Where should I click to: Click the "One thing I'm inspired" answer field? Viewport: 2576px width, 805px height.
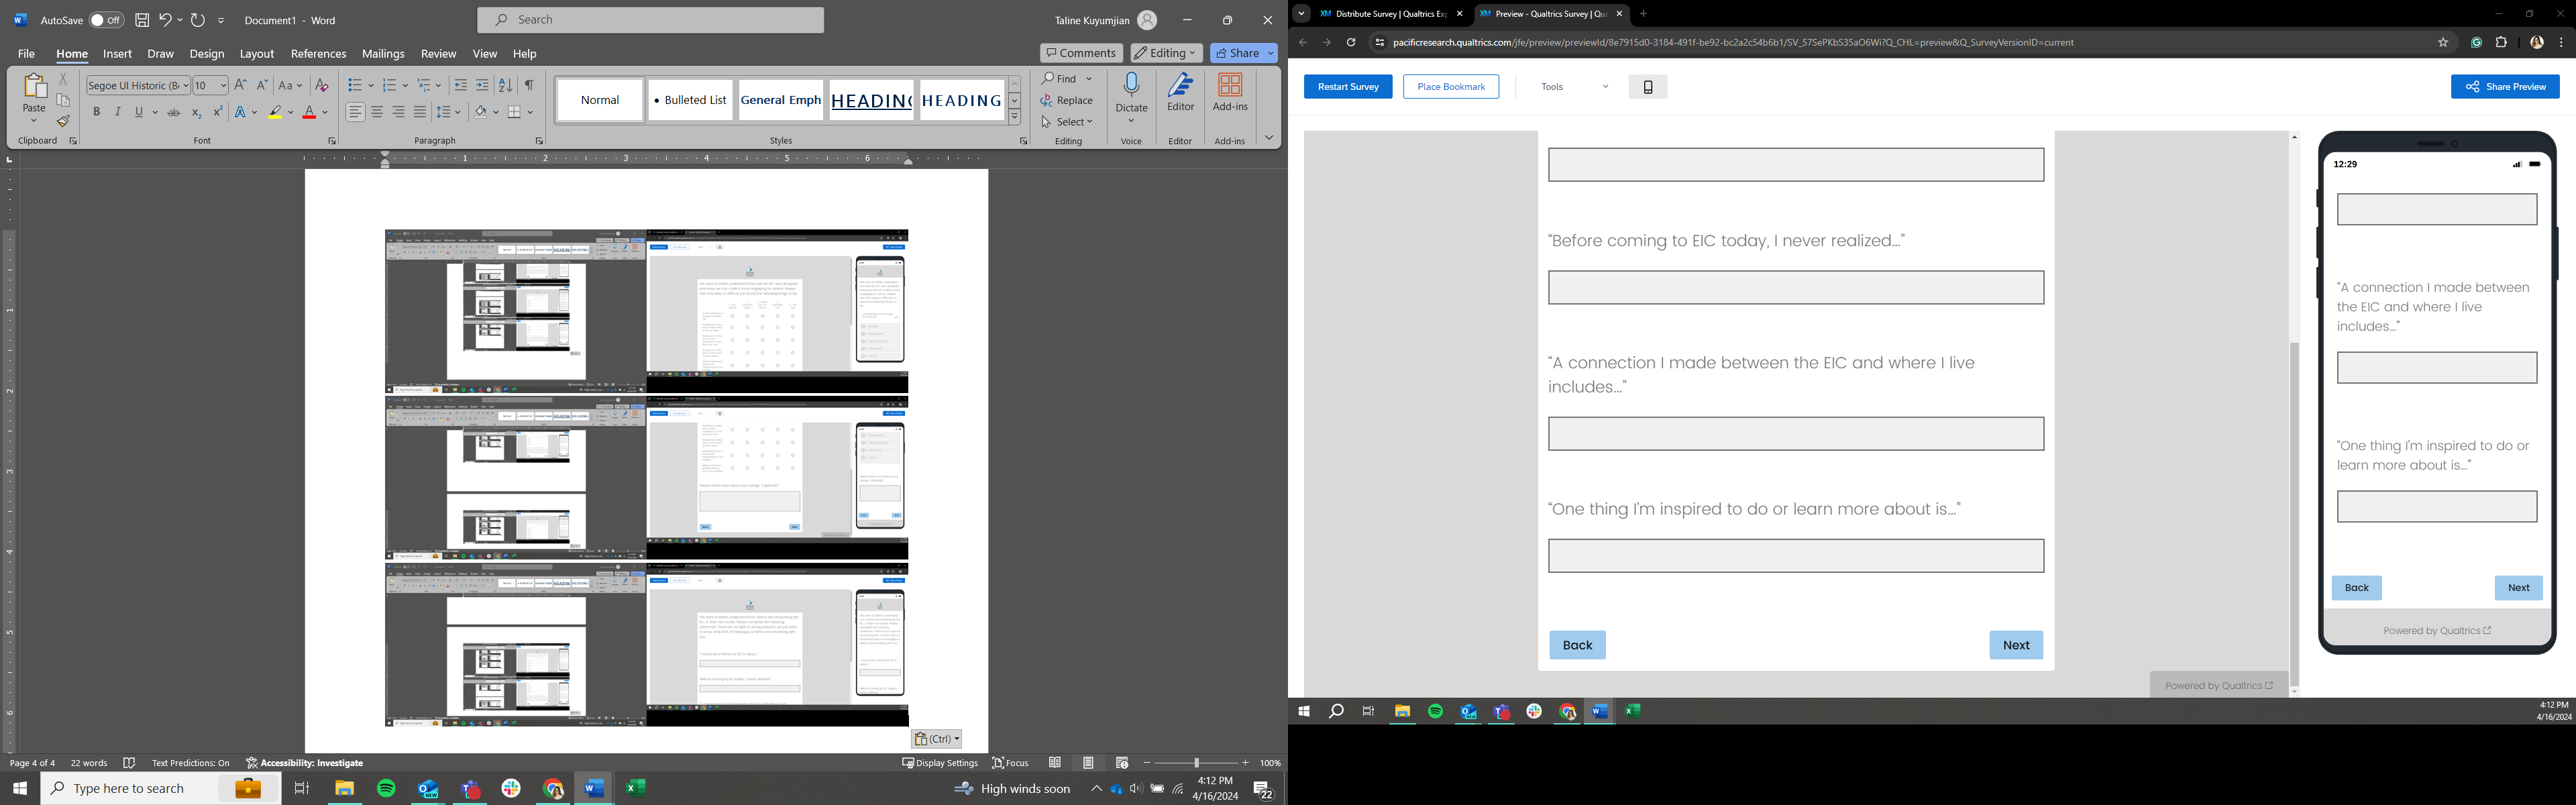click(x=1795, y=556)
